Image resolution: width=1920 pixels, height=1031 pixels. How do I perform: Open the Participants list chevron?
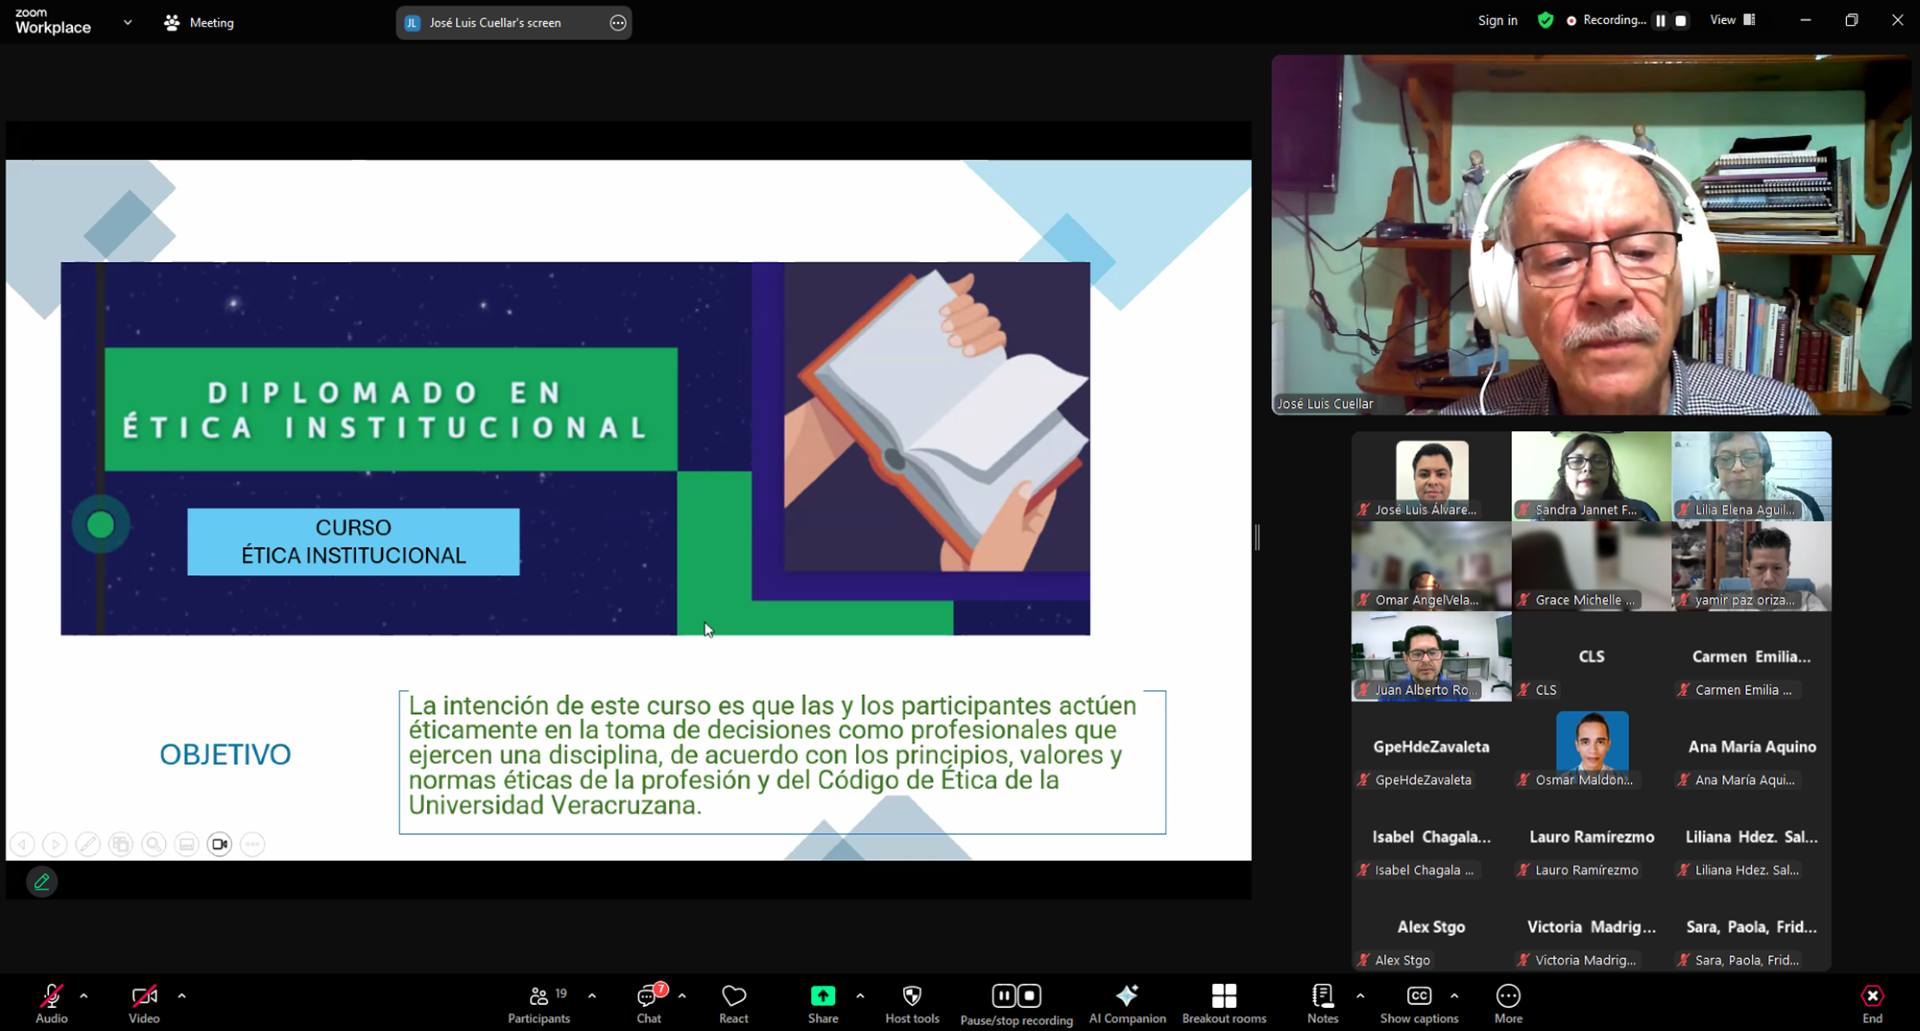click(x=592, y=996)
